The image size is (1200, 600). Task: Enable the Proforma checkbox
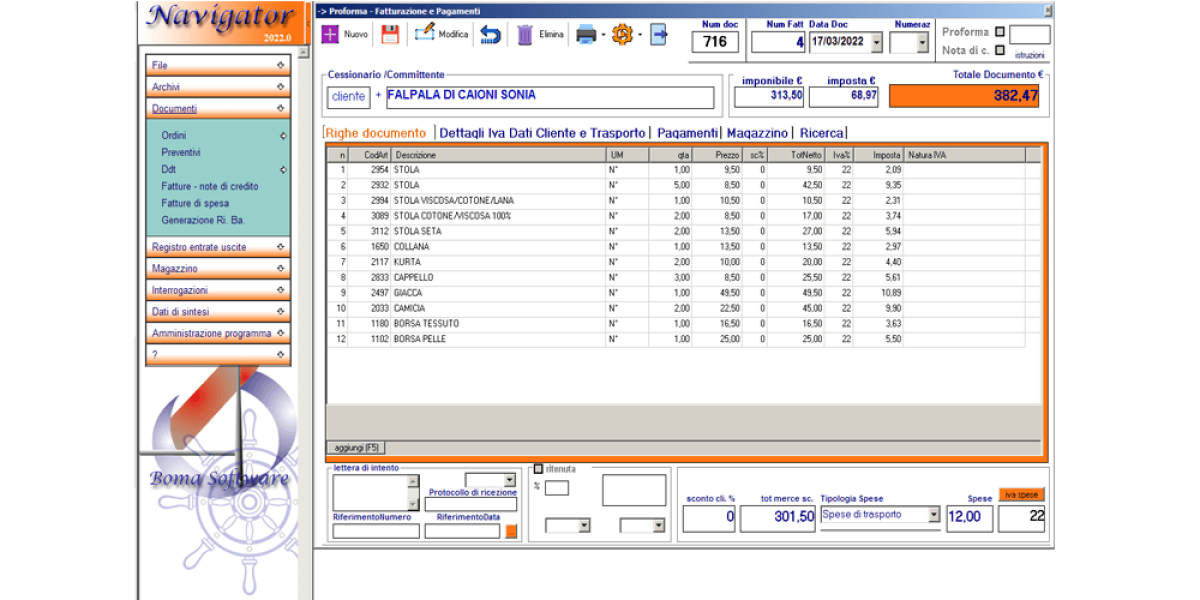pyautogui.click(x=1002, y=32)
